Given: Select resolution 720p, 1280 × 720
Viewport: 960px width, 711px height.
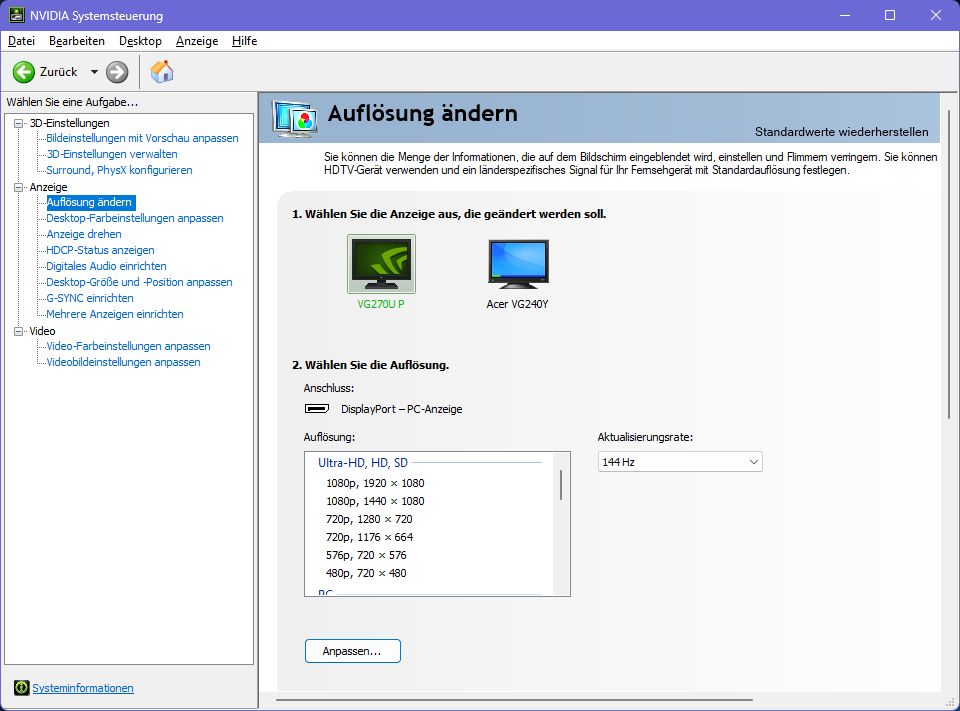Looking at the screenshot, I should (369, 519).
